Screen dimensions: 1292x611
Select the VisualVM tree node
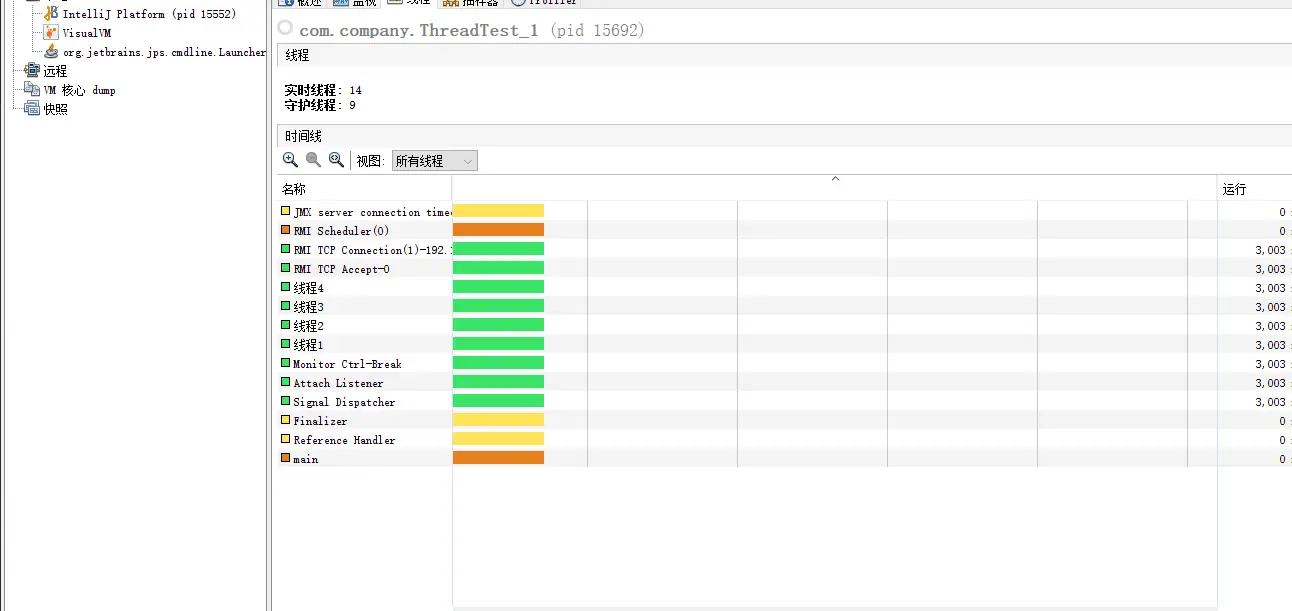[87, 33]
